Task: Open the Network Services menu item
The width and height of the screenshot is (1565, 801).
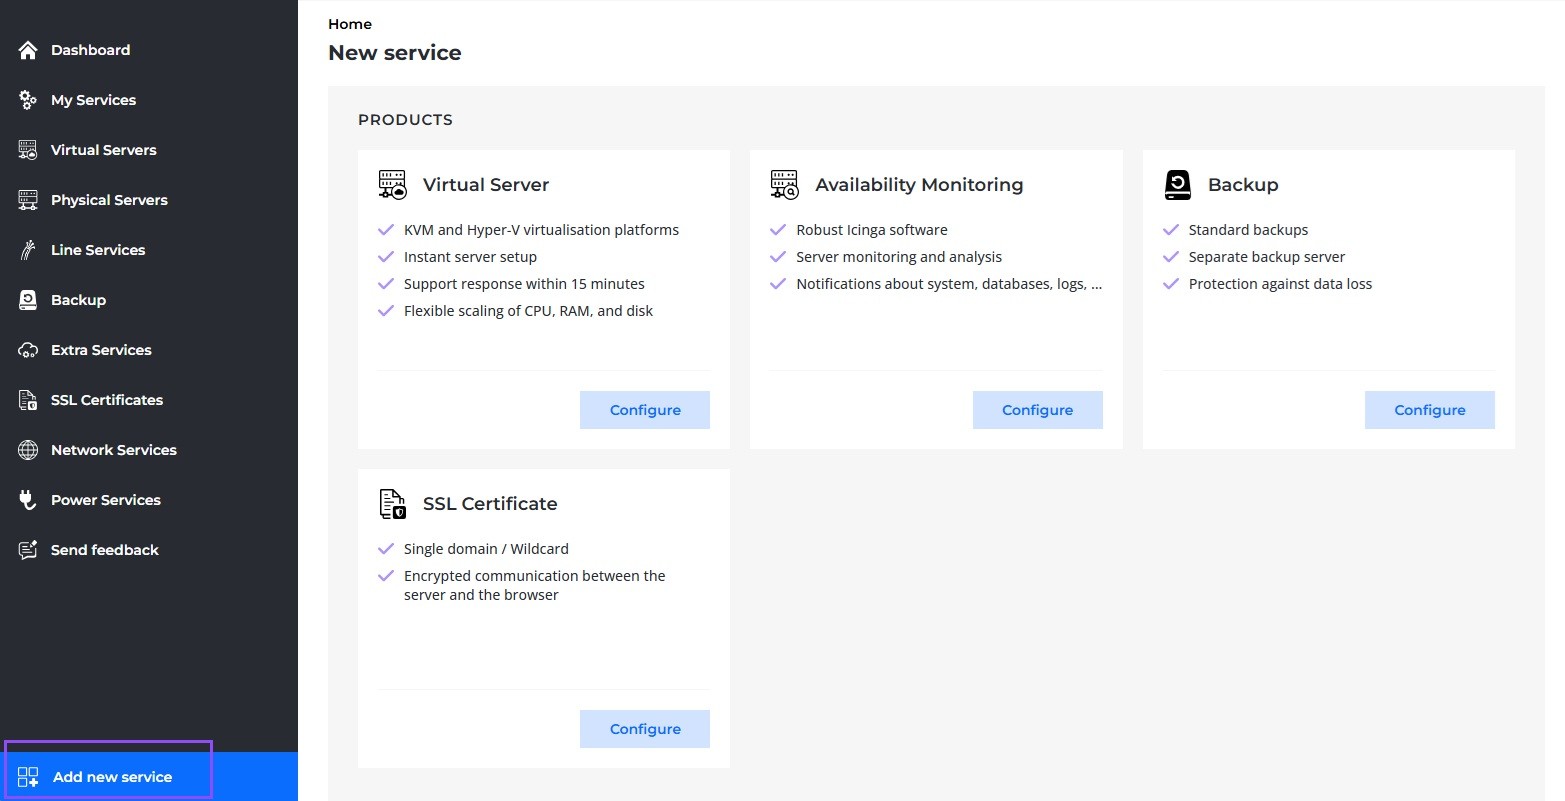Action: [113, 450]
